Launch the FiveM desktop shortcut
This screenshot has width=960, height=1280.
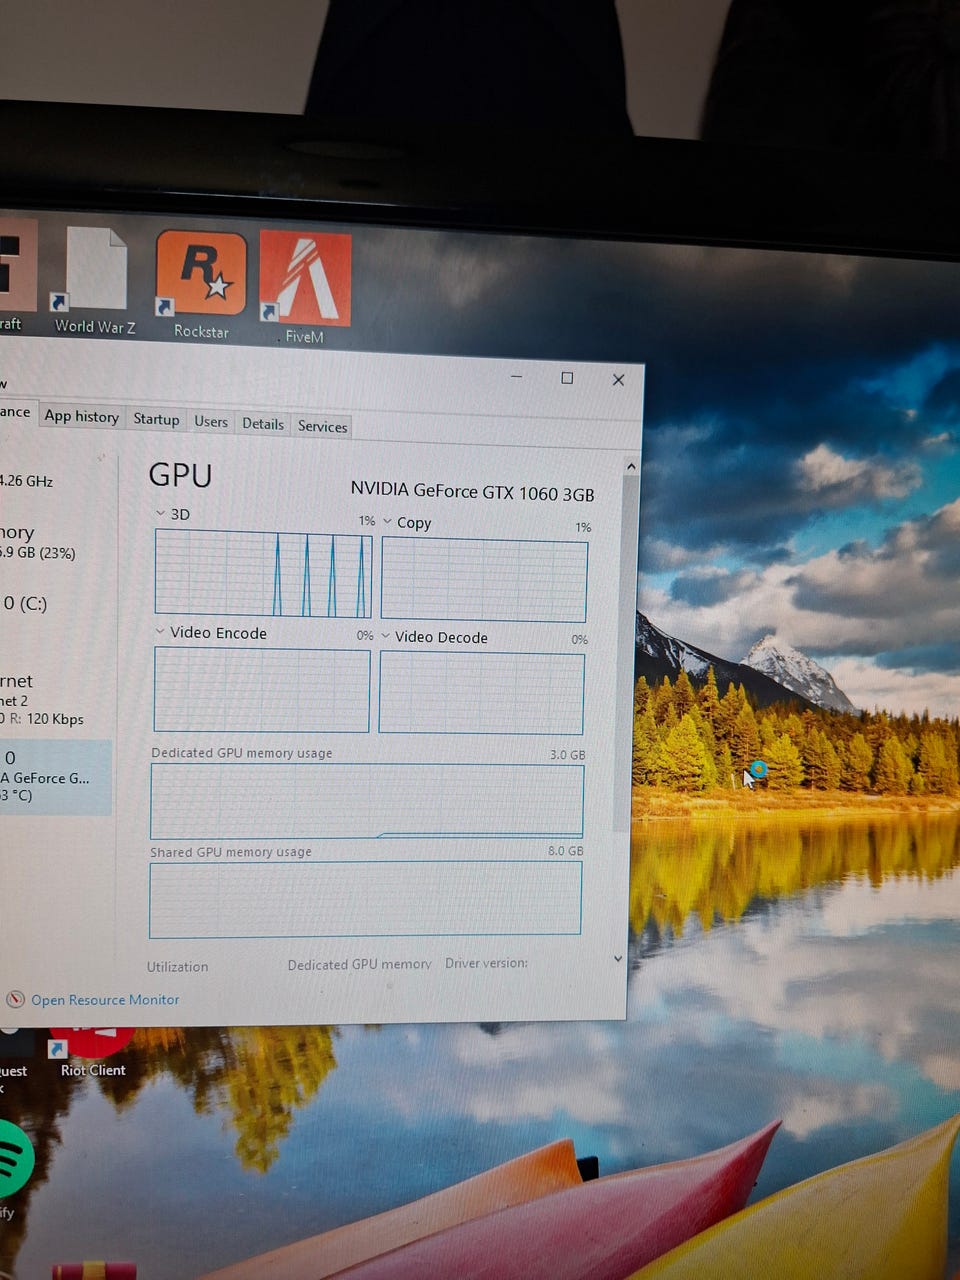point(305,287)
